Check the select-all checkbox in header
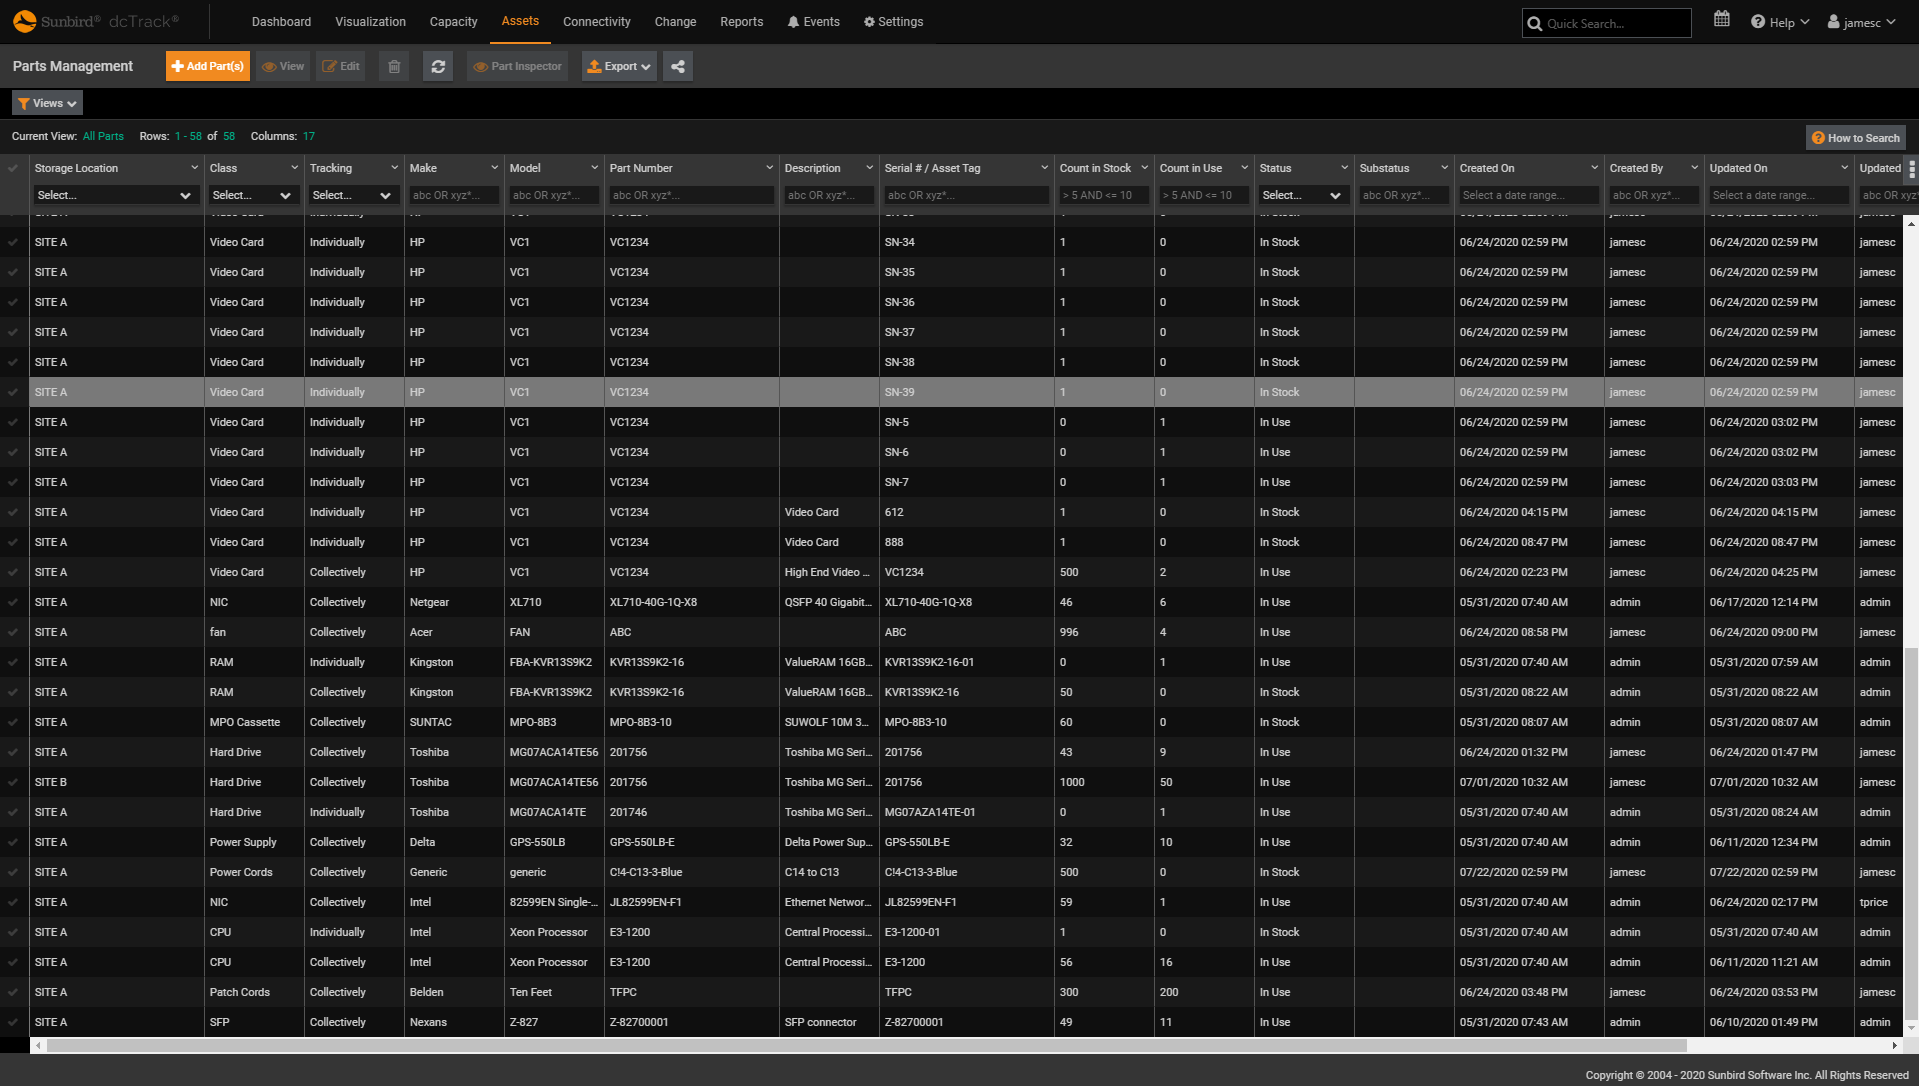 click(x=13, y=168)
